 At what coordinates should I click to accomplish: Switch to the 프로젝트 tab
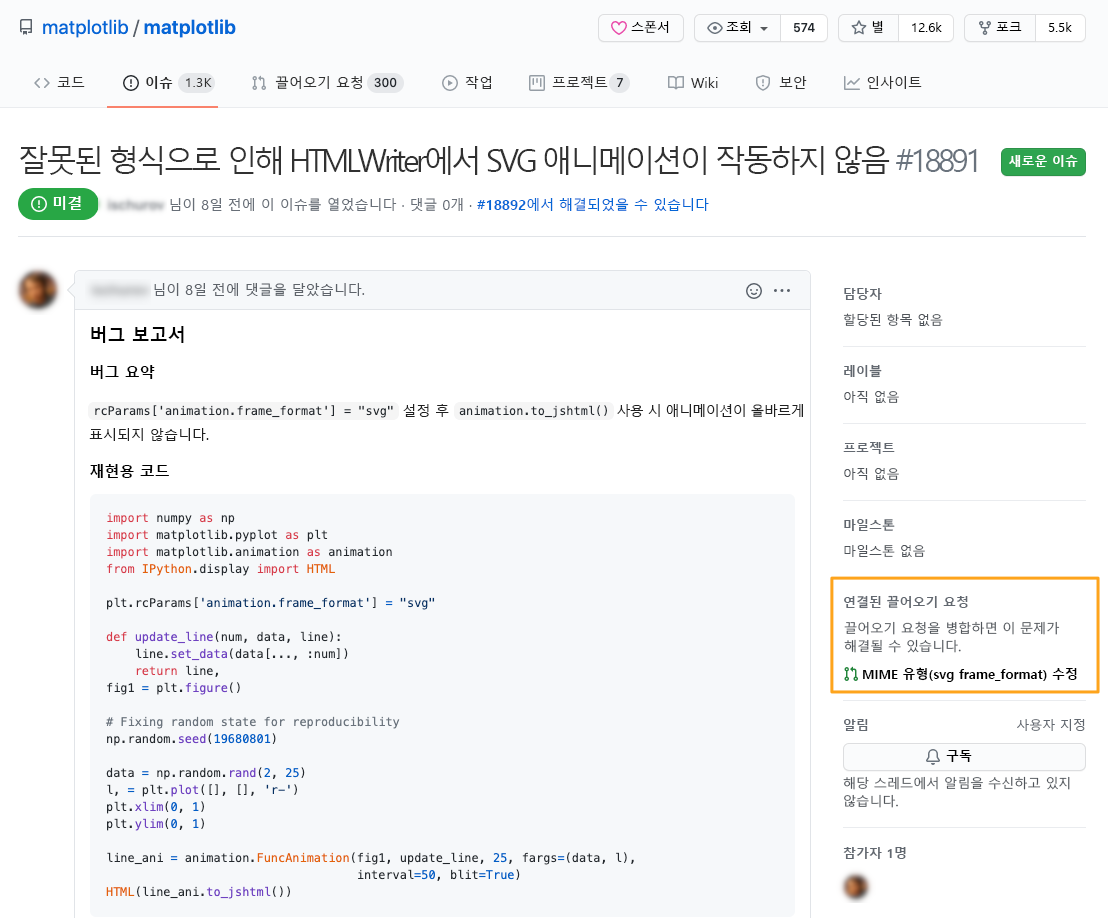click(579, 83)
